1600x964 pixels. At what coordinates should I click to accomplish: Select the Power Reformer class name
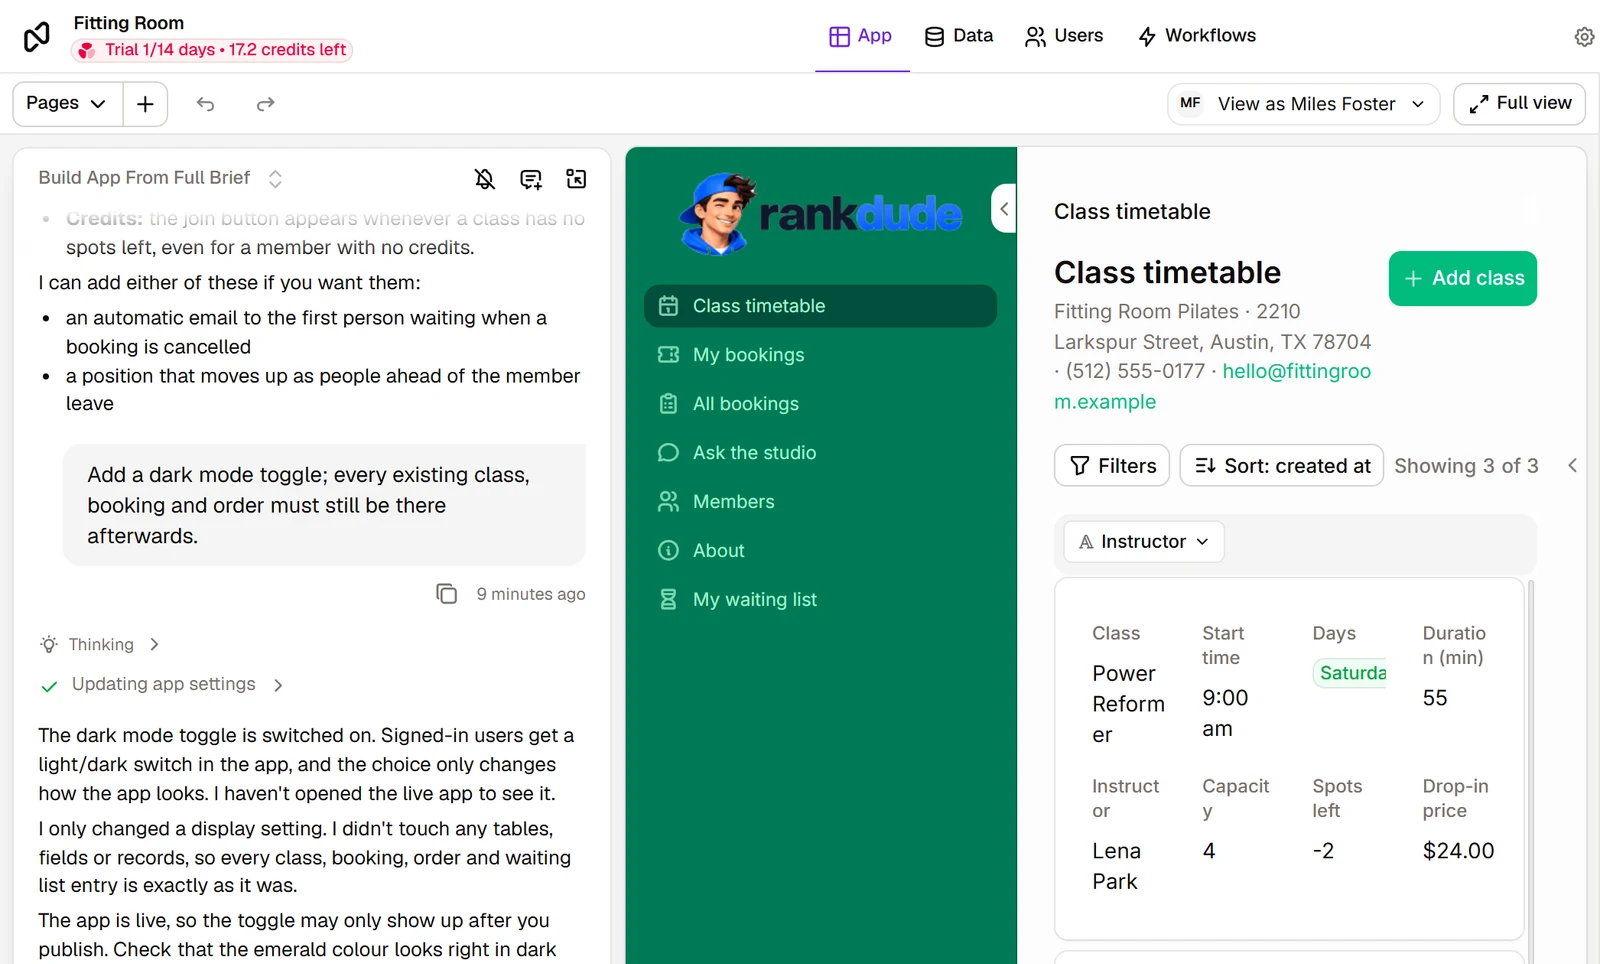pyautogui.click(x=1128, y=704)
